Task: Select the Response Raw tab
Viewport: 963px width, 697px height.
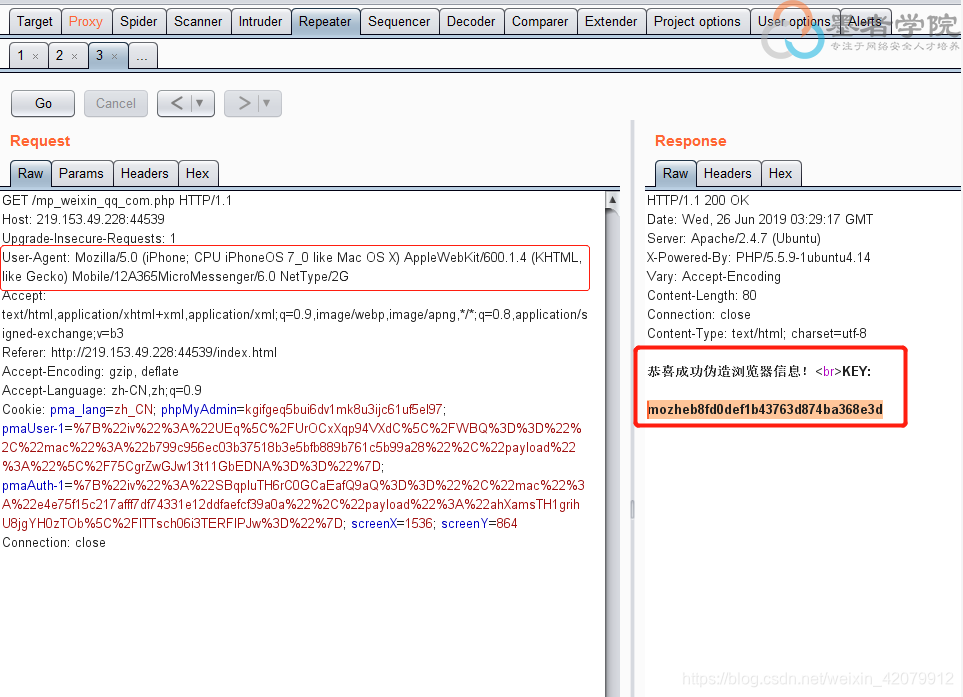Action: [676, 174]
